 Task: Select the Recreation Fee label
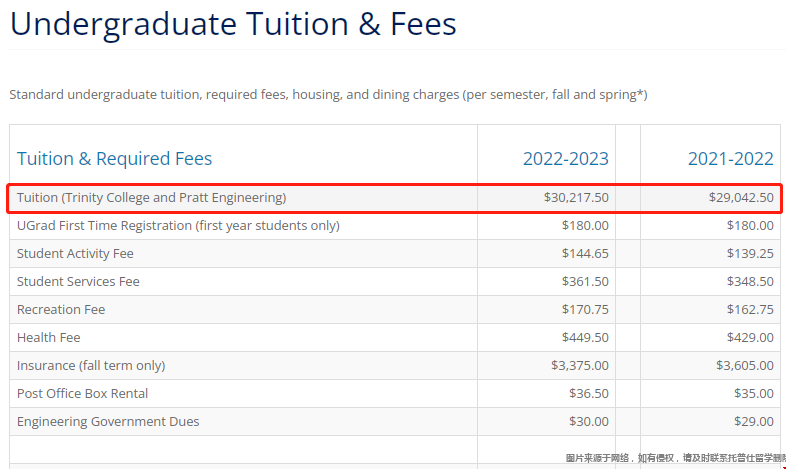click(61, 309)
